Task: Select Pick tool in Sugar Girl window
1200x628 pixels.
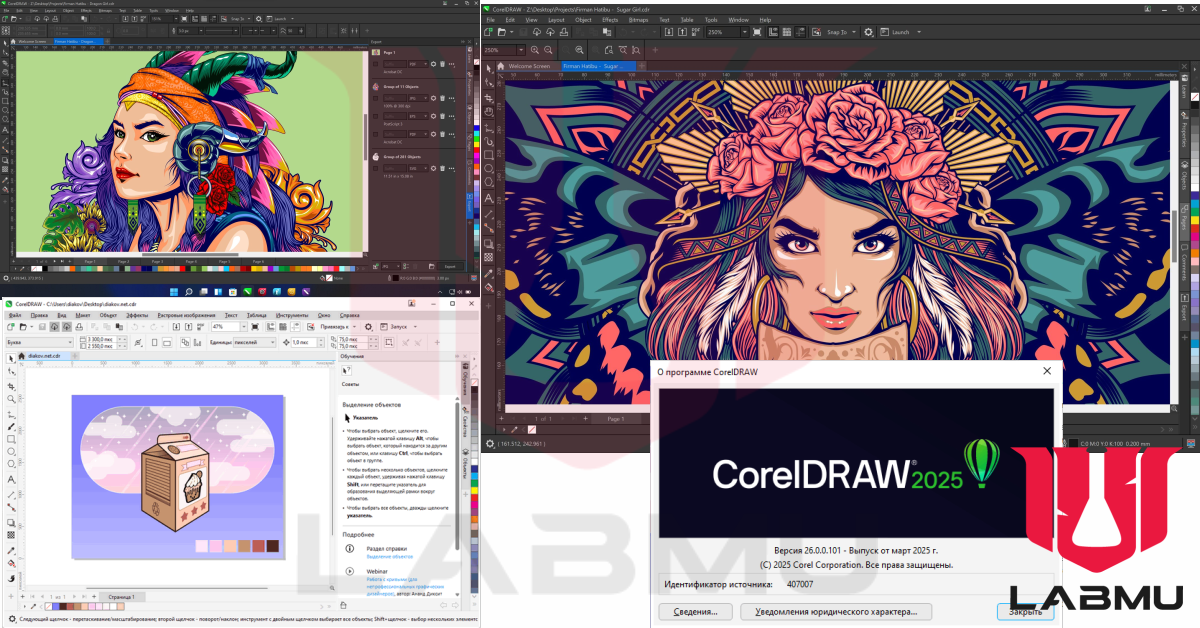Action: tap(489, 69)
